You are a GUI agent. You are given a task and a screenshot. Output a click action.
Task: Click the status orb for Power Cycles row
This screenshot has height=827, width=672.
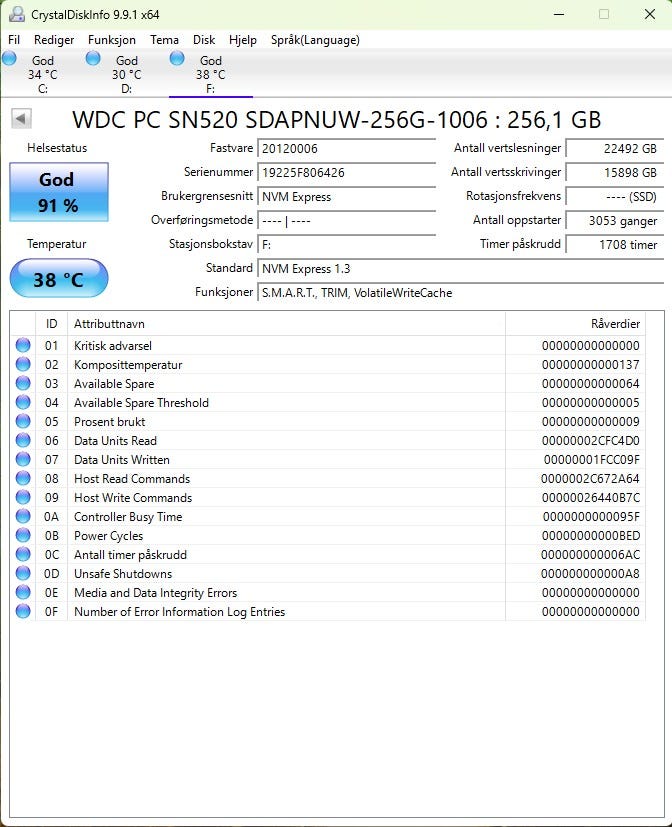click(x=23, y=535)
